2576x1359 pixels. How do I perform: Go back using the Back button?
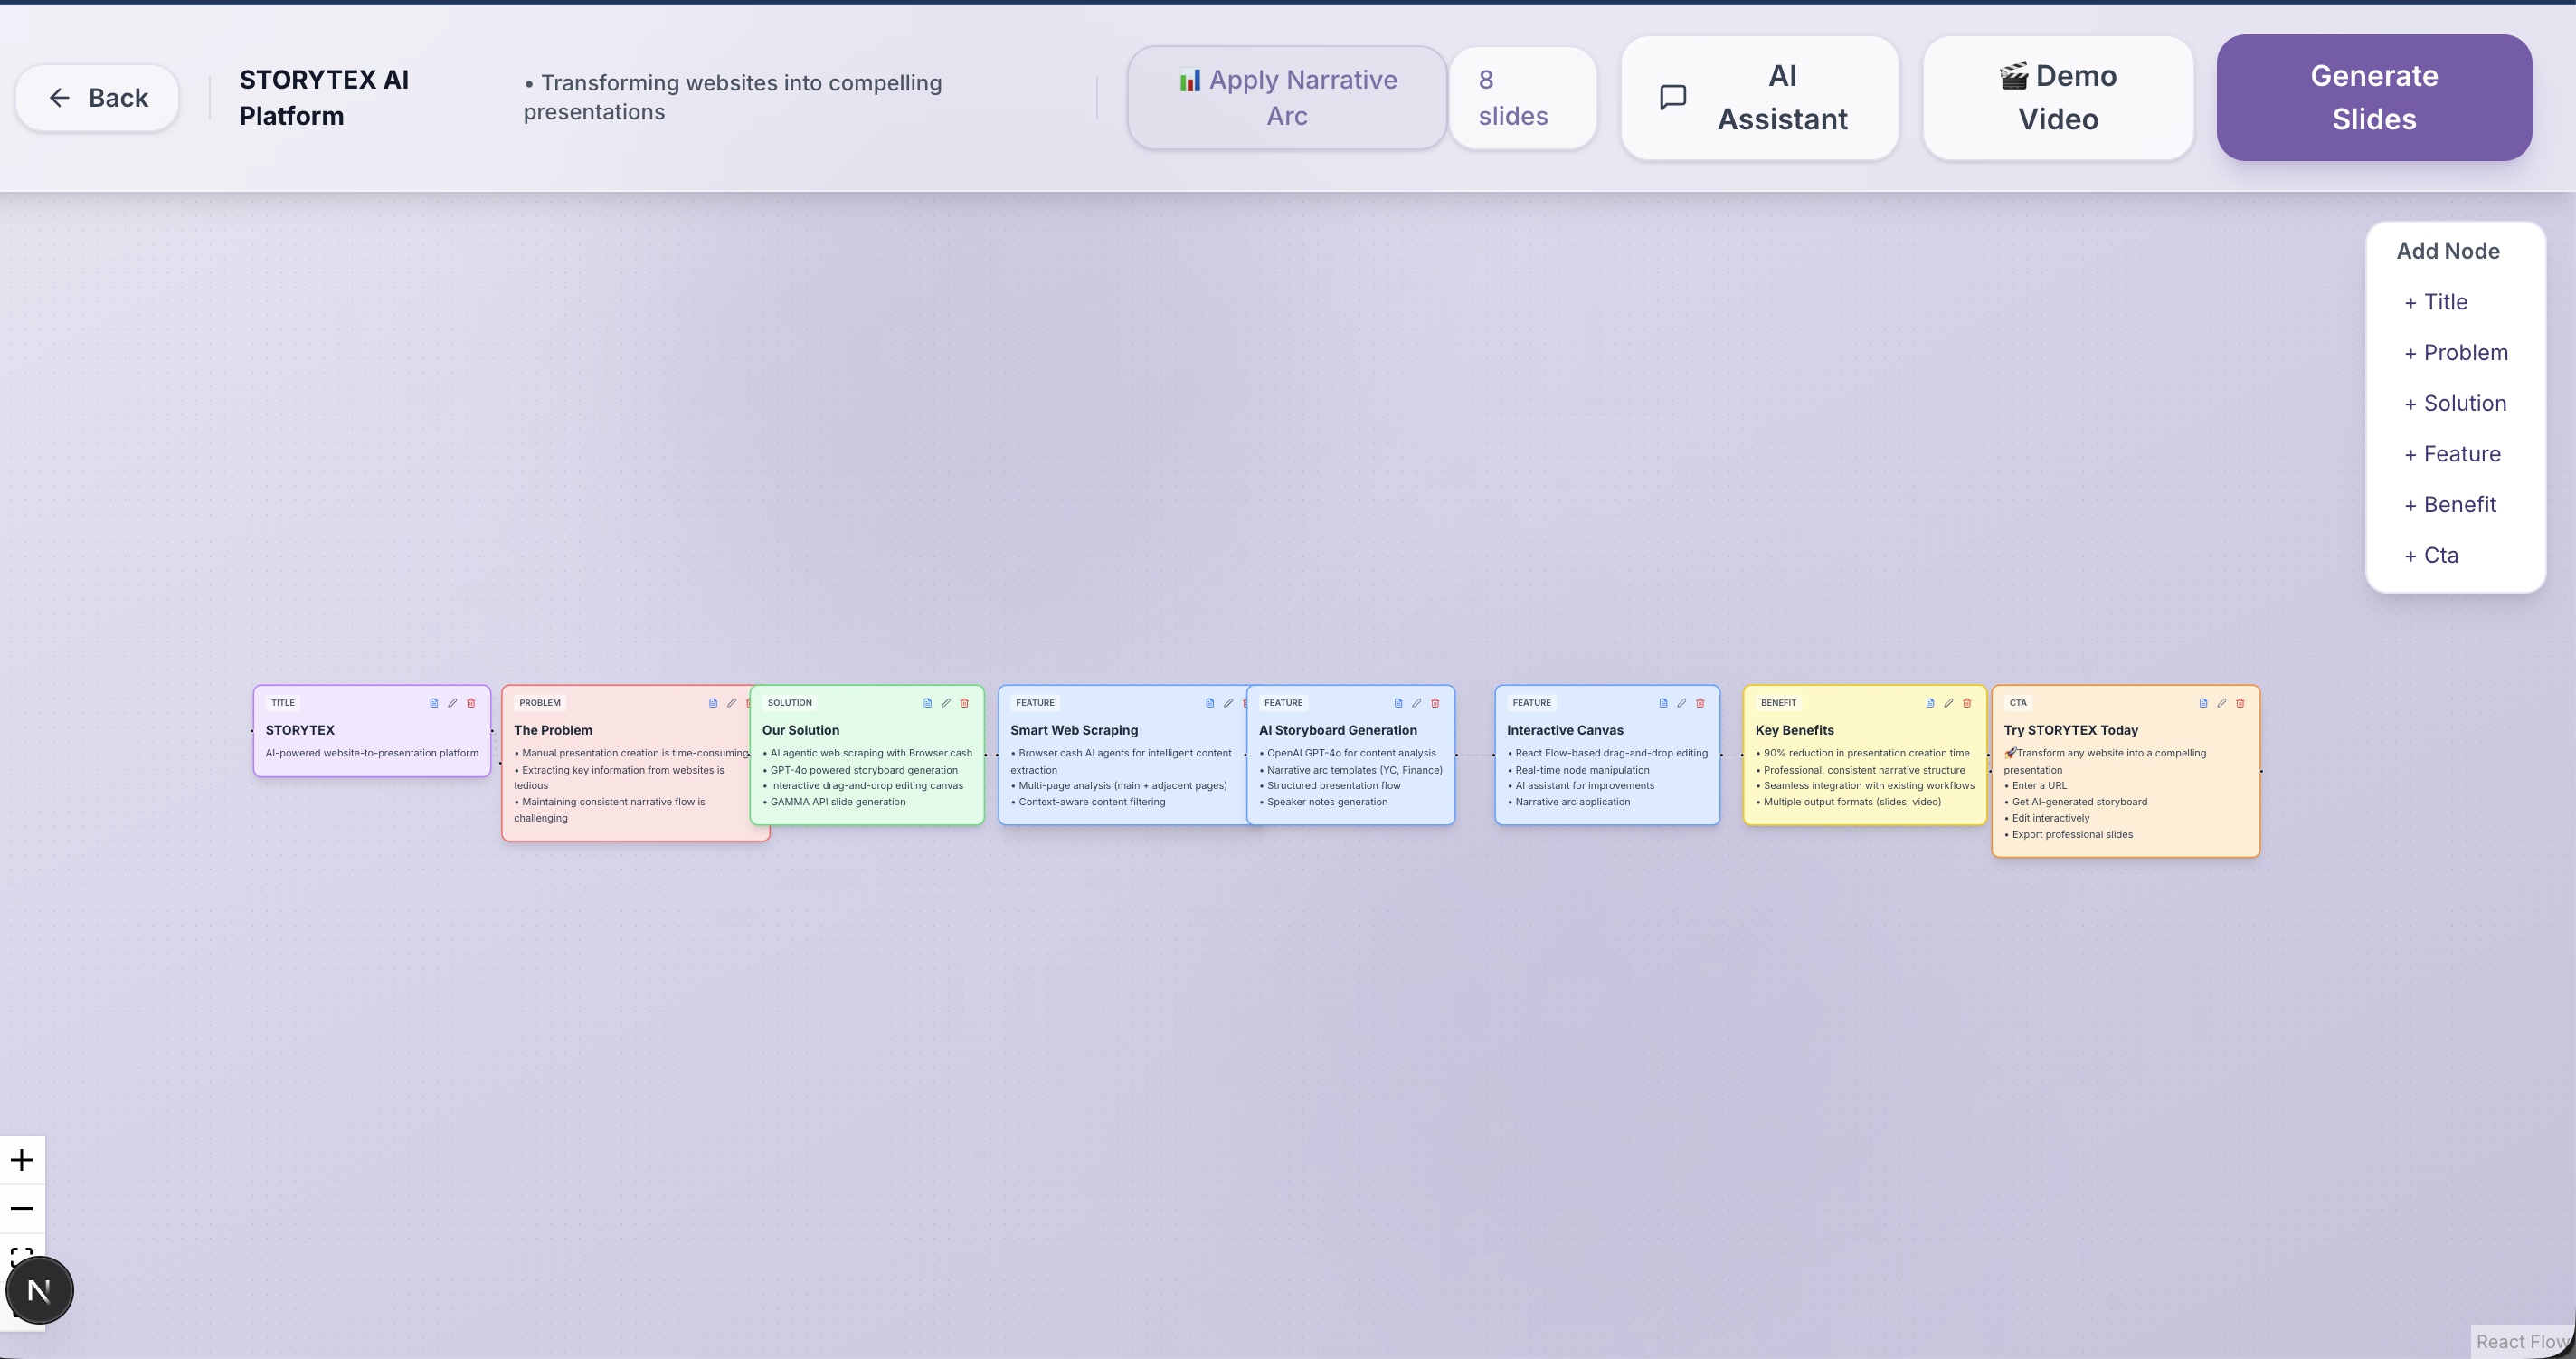97,98
